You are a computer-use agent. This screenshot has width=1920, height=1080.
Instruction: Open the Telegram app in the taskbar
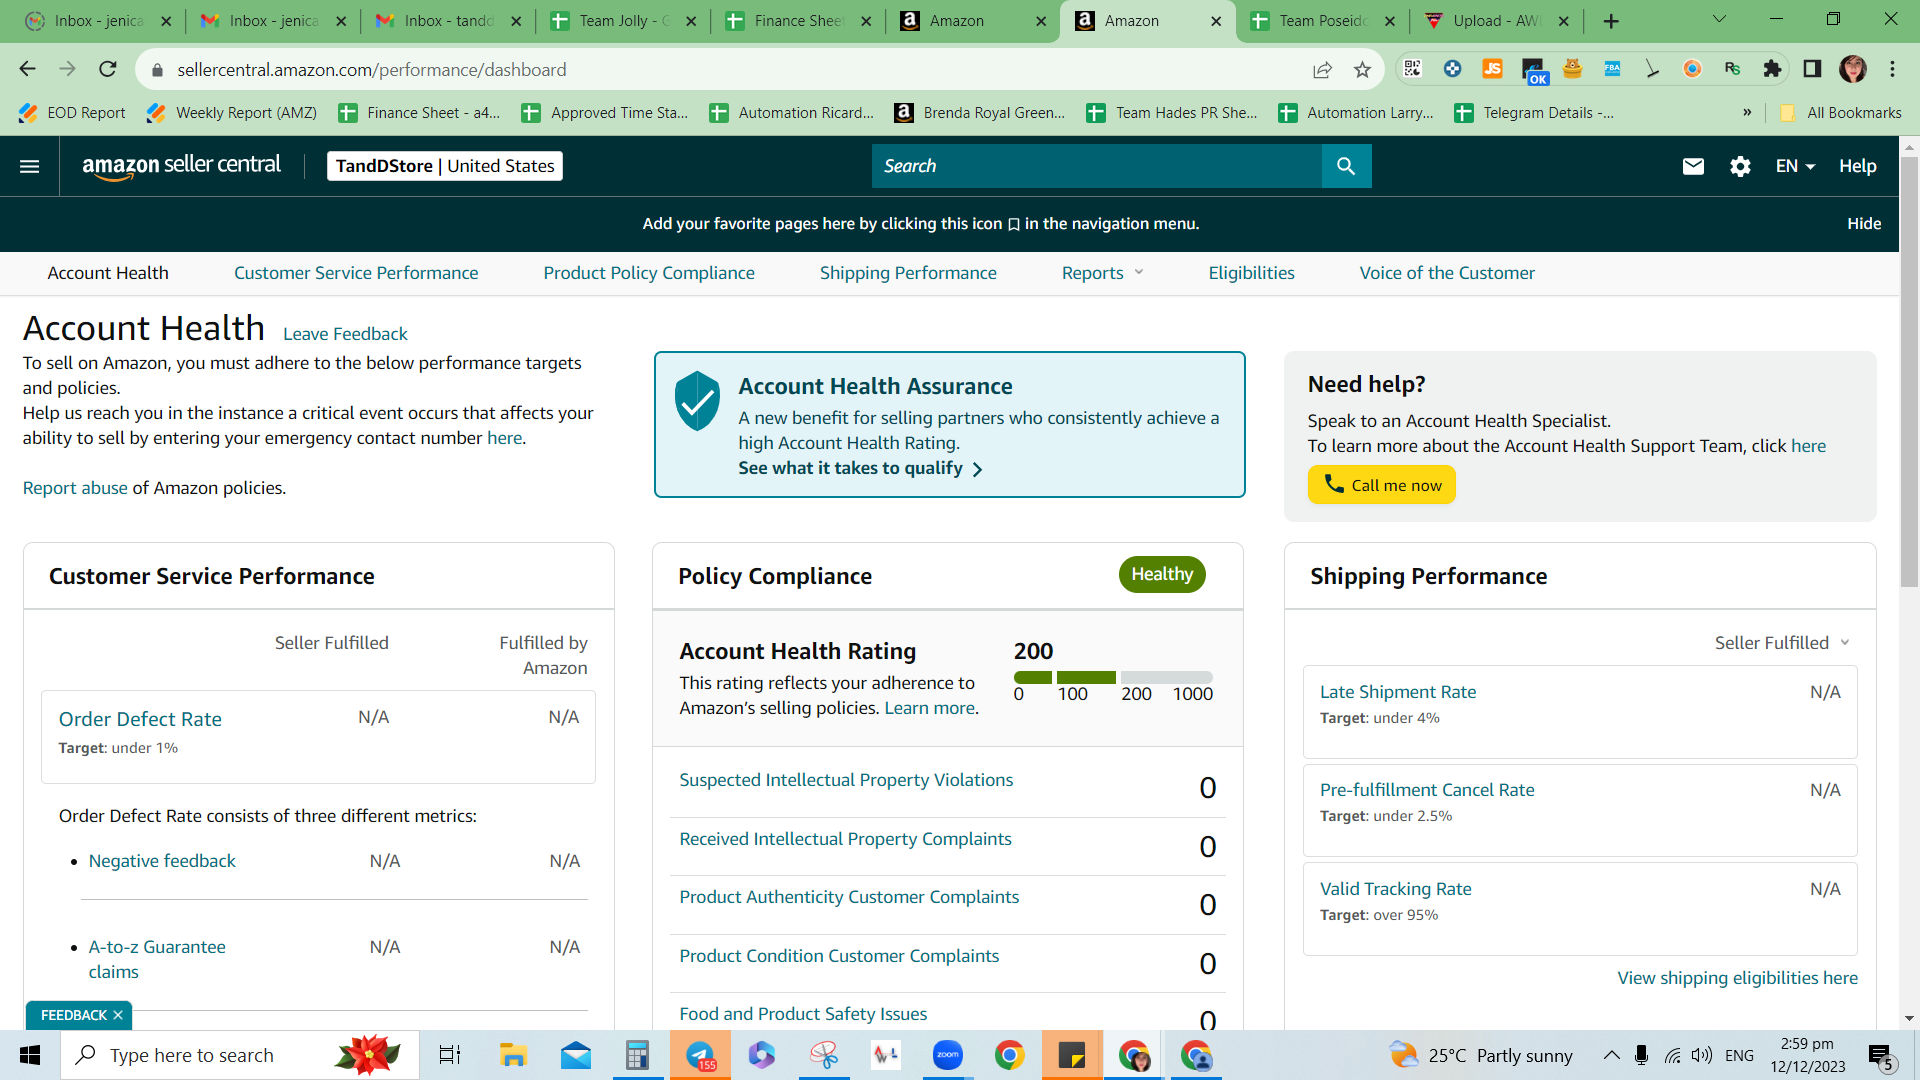(x=700, y=1055)
